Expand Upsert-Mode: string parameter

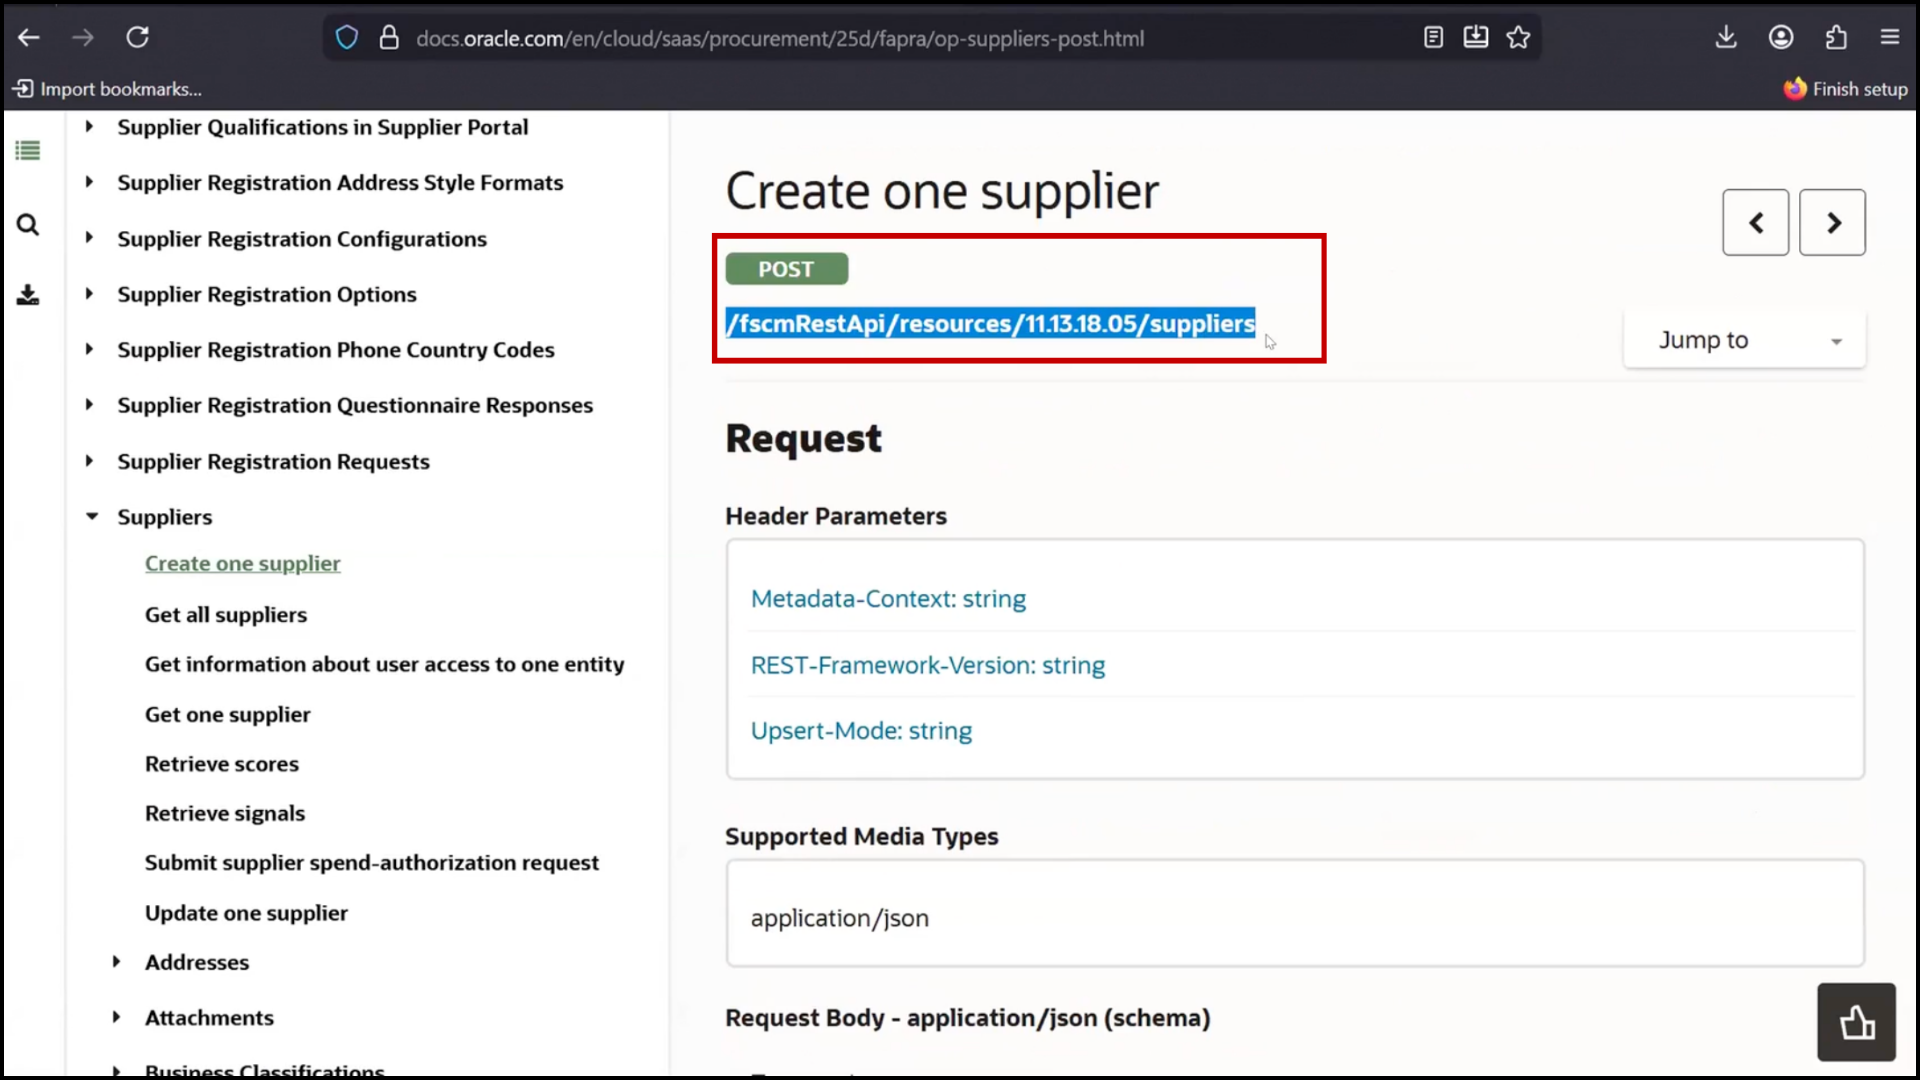[861, 731]
